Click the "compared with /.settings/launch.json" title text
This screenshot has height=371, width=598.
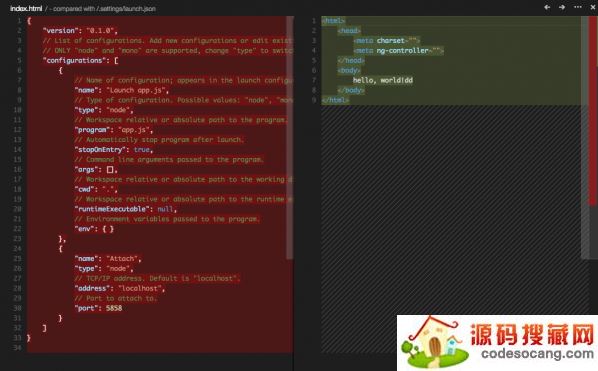coord(104,8)
